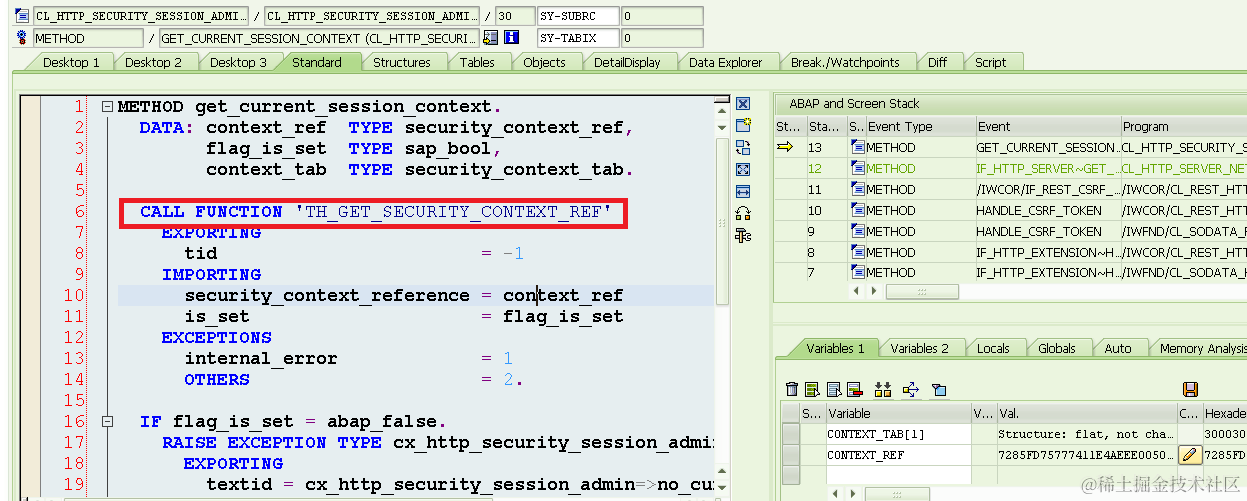The height and width of the screenshot is (501, 1247).
Task: Switch to the Globals tab
Action: click(1056, 348)
